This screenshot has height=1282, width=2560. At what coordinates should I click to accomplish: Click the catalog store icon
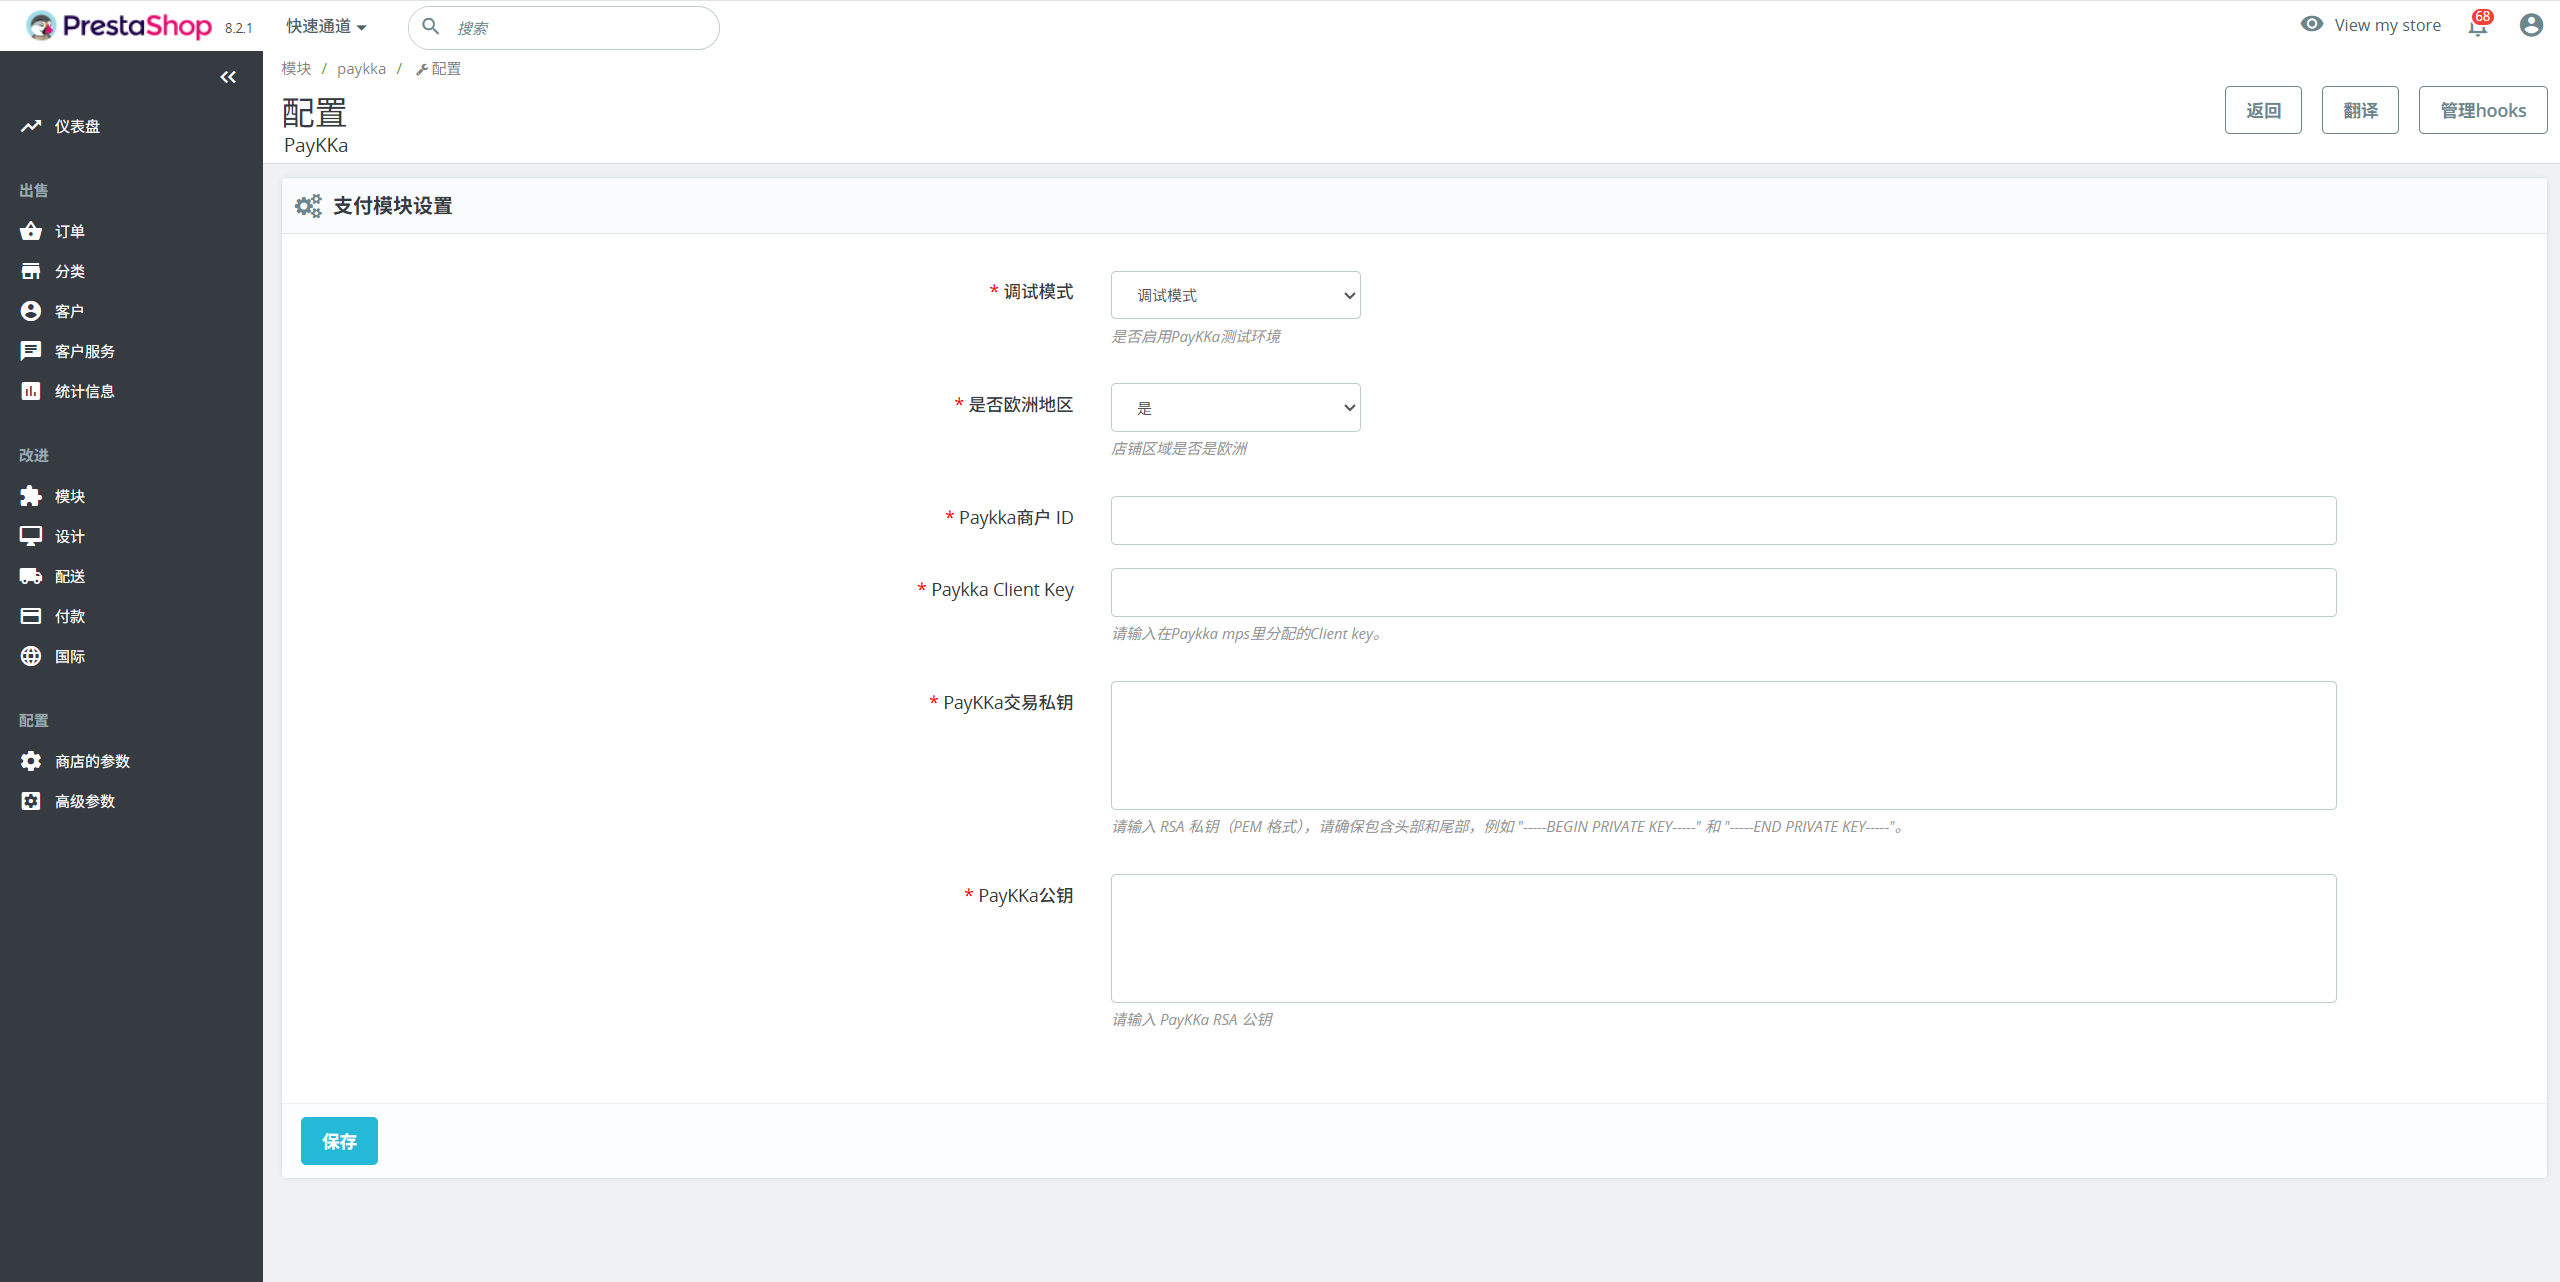click(x=31, y=271)
